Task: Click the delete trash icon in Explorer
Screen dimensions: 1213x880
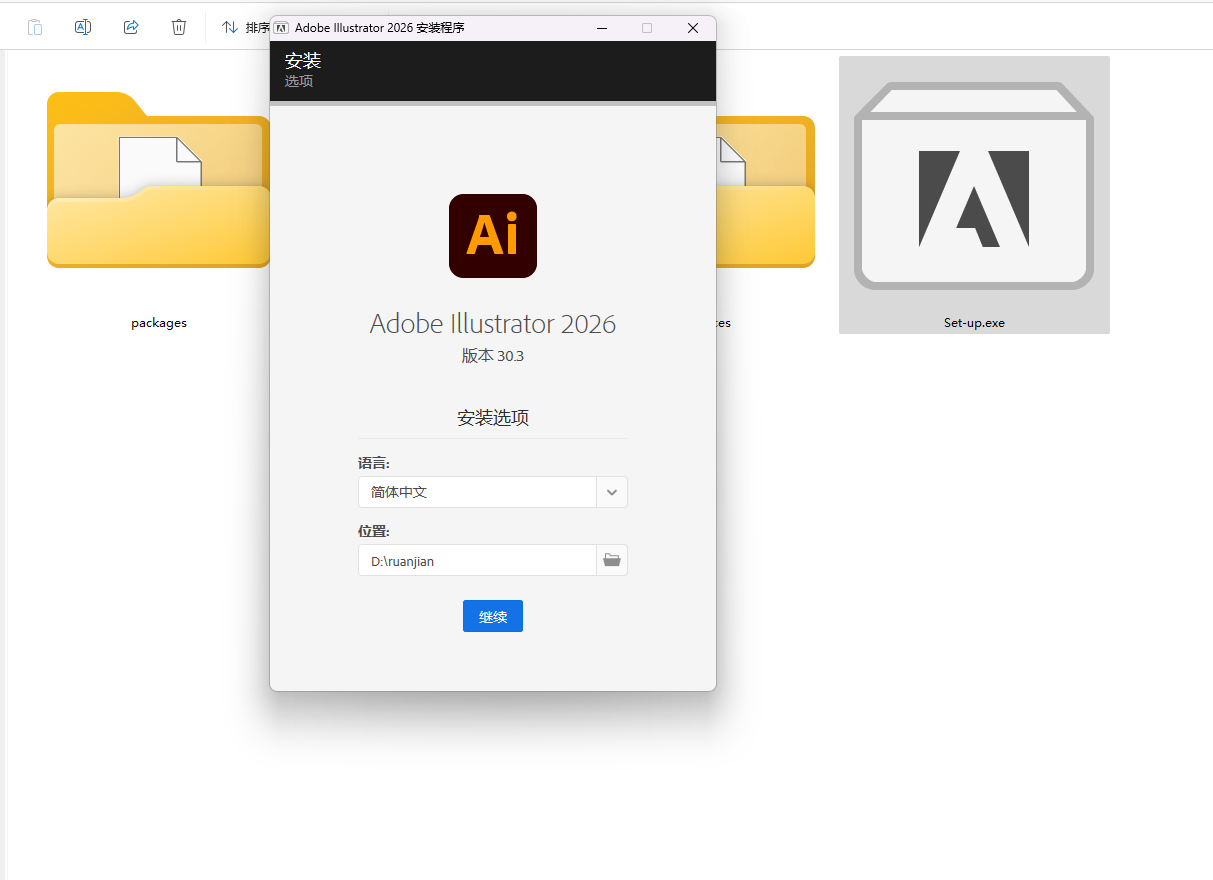Action: [x=179, y=27]
